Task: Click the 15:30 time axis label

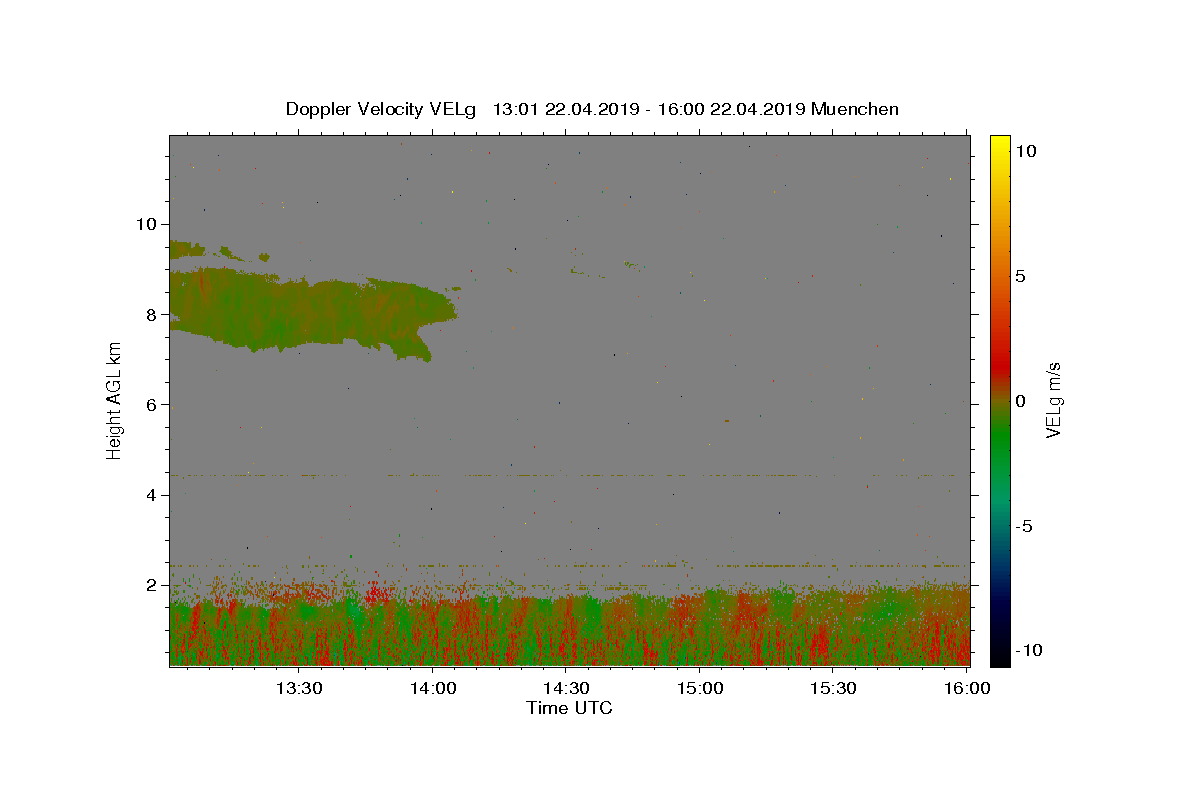Action: pos(834,688)
